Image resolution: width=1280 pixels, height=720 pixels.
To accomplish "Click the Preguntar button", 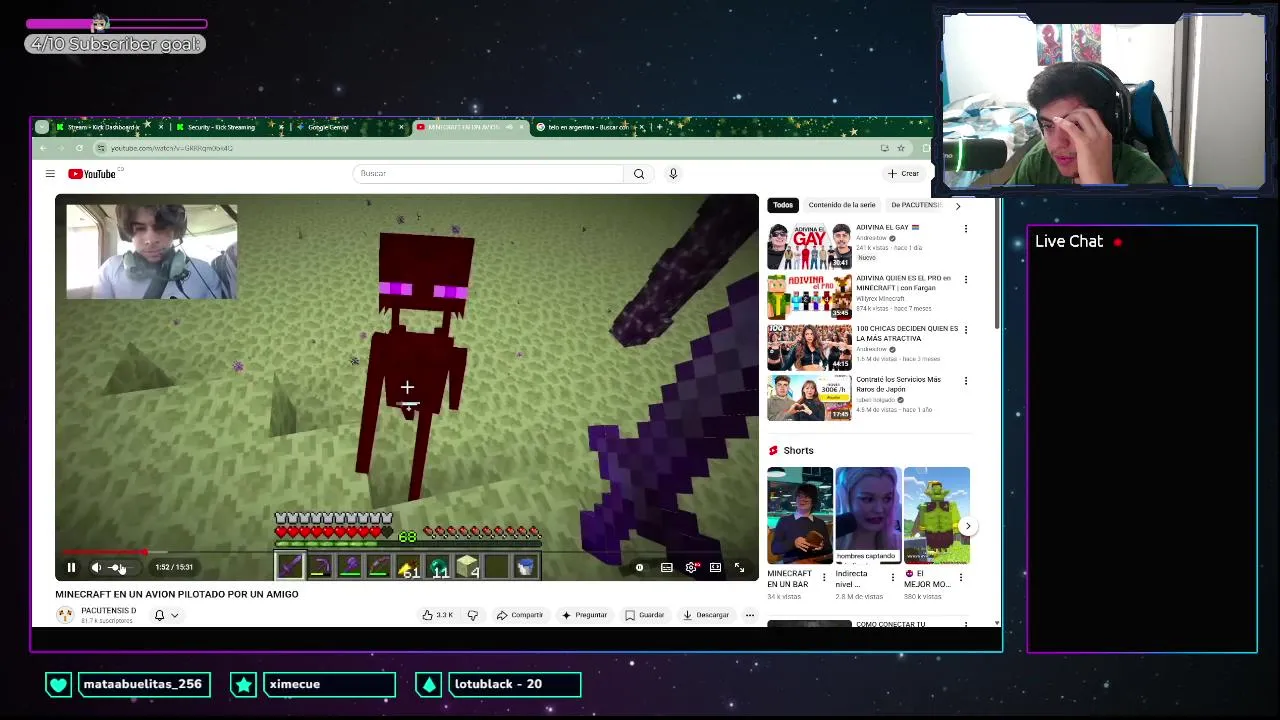I will point(585,615).
